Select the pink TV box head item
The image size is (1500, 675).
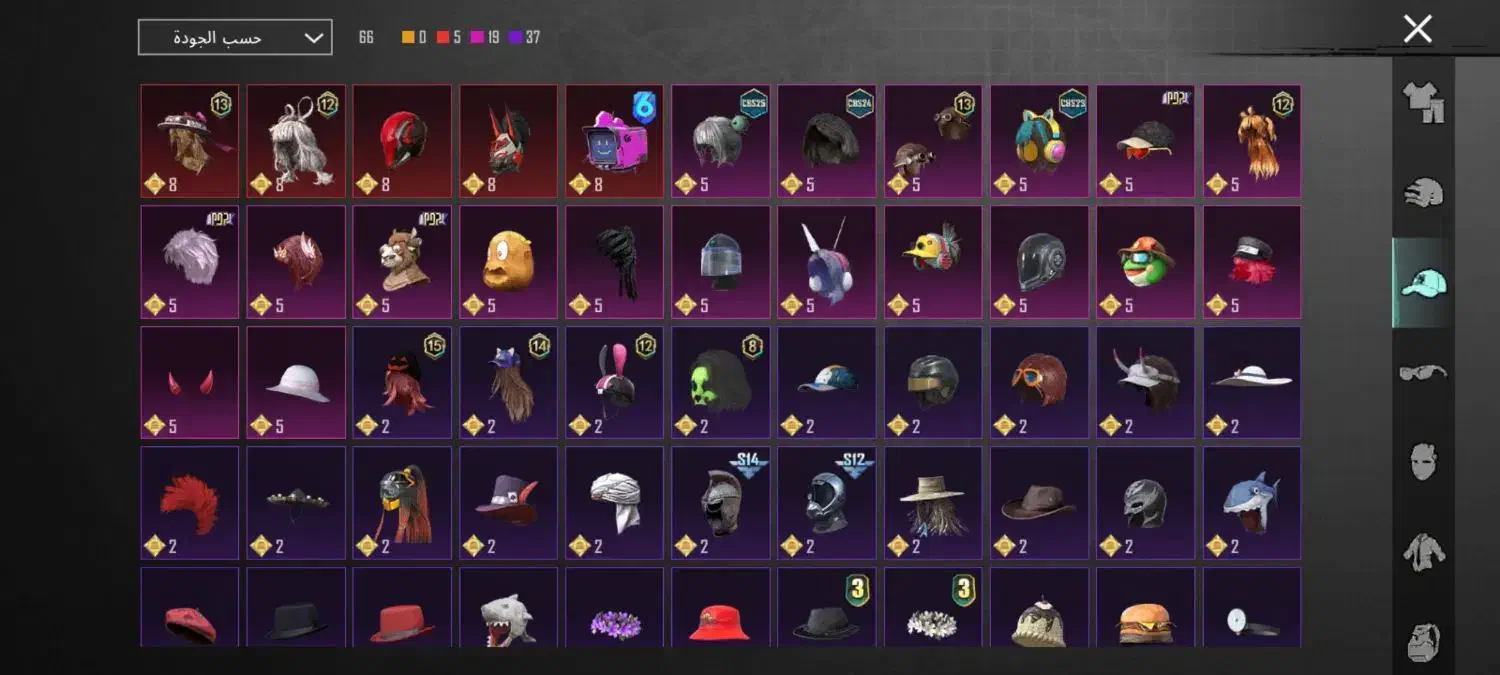[x=614, y=141]
